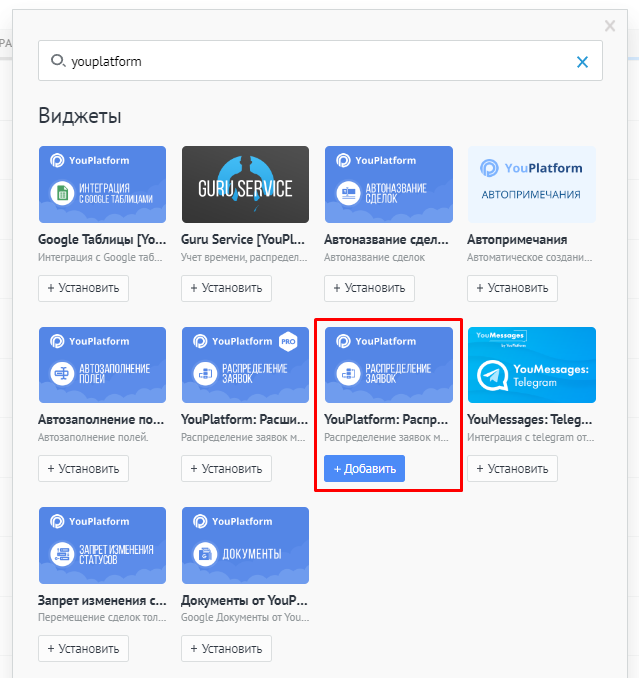639x678 pixels.
Task: Clear the search field with the blue X
Action: (x=582, y=62)
